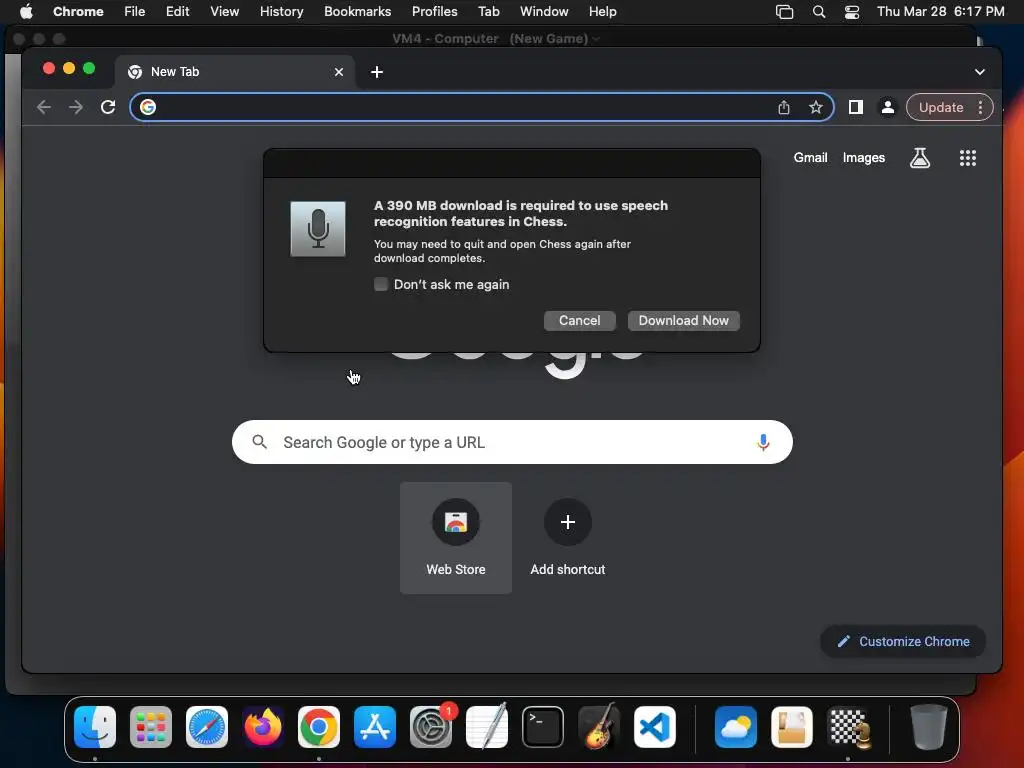
Task: Open the Gmail link
Action: 810,157
